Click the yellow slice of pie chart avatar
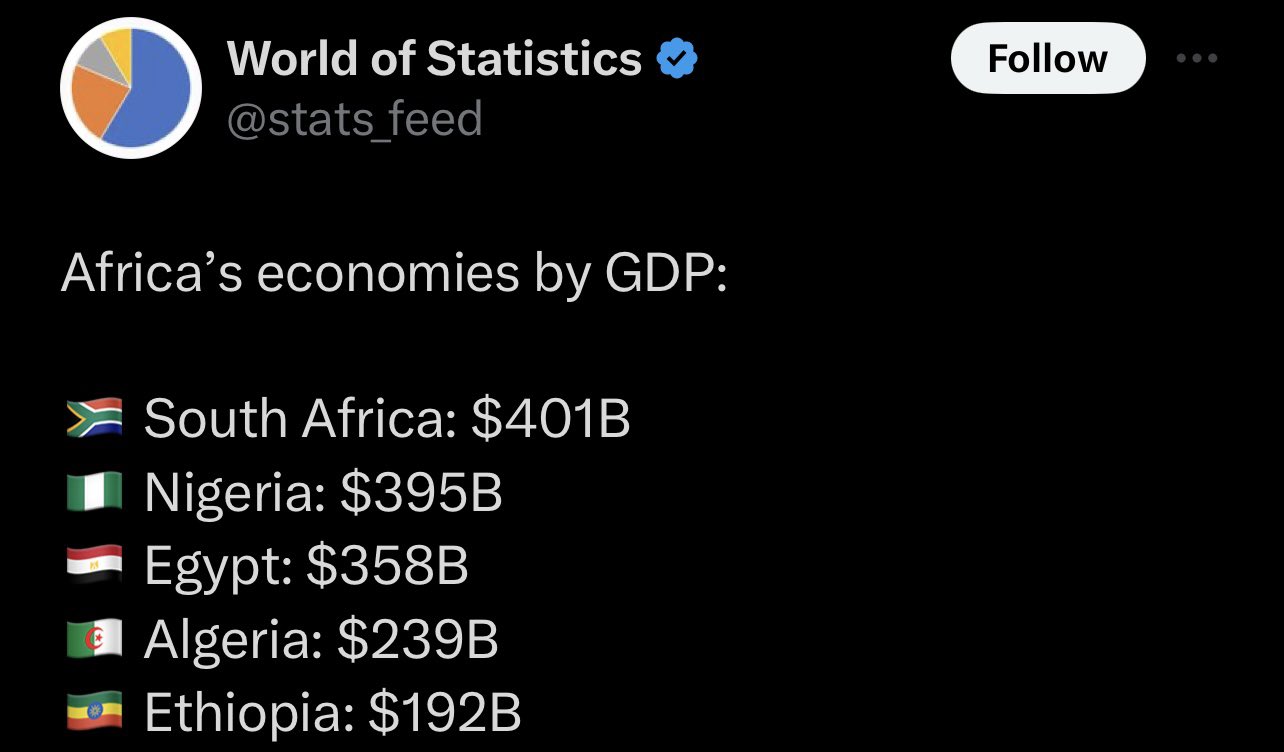Viewport: 1284px width, 752px height. (x=116, y=46)
